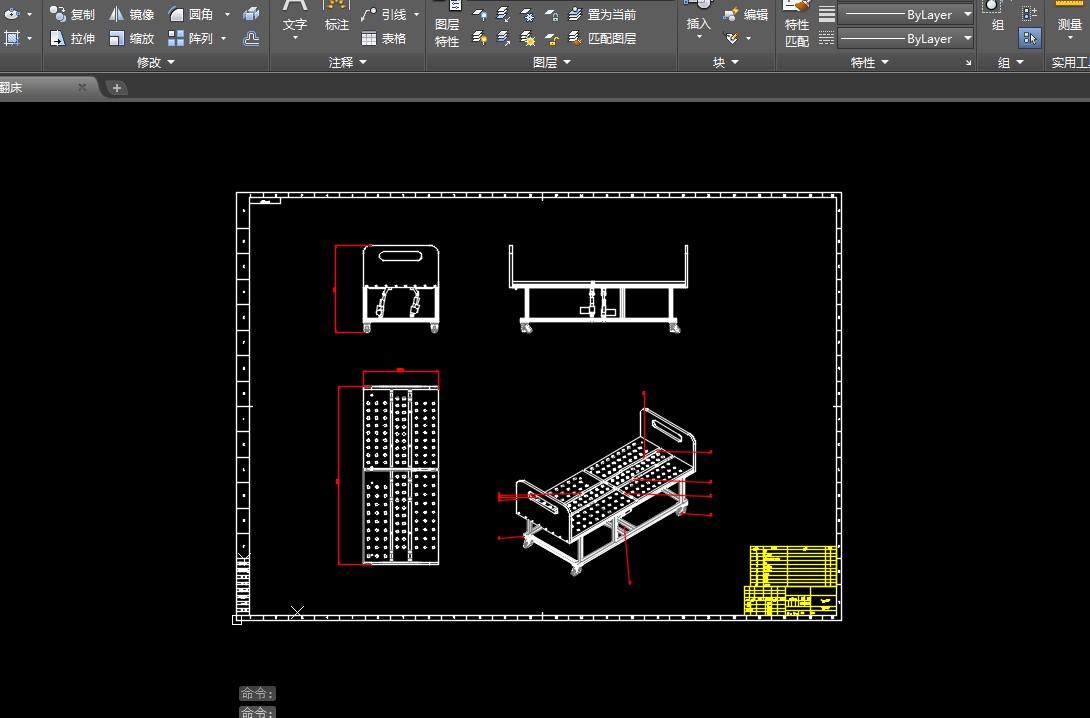The image size is (1090, 718).
Task: Select the Fillet (圆角) tool
Action: click(191, 14)
